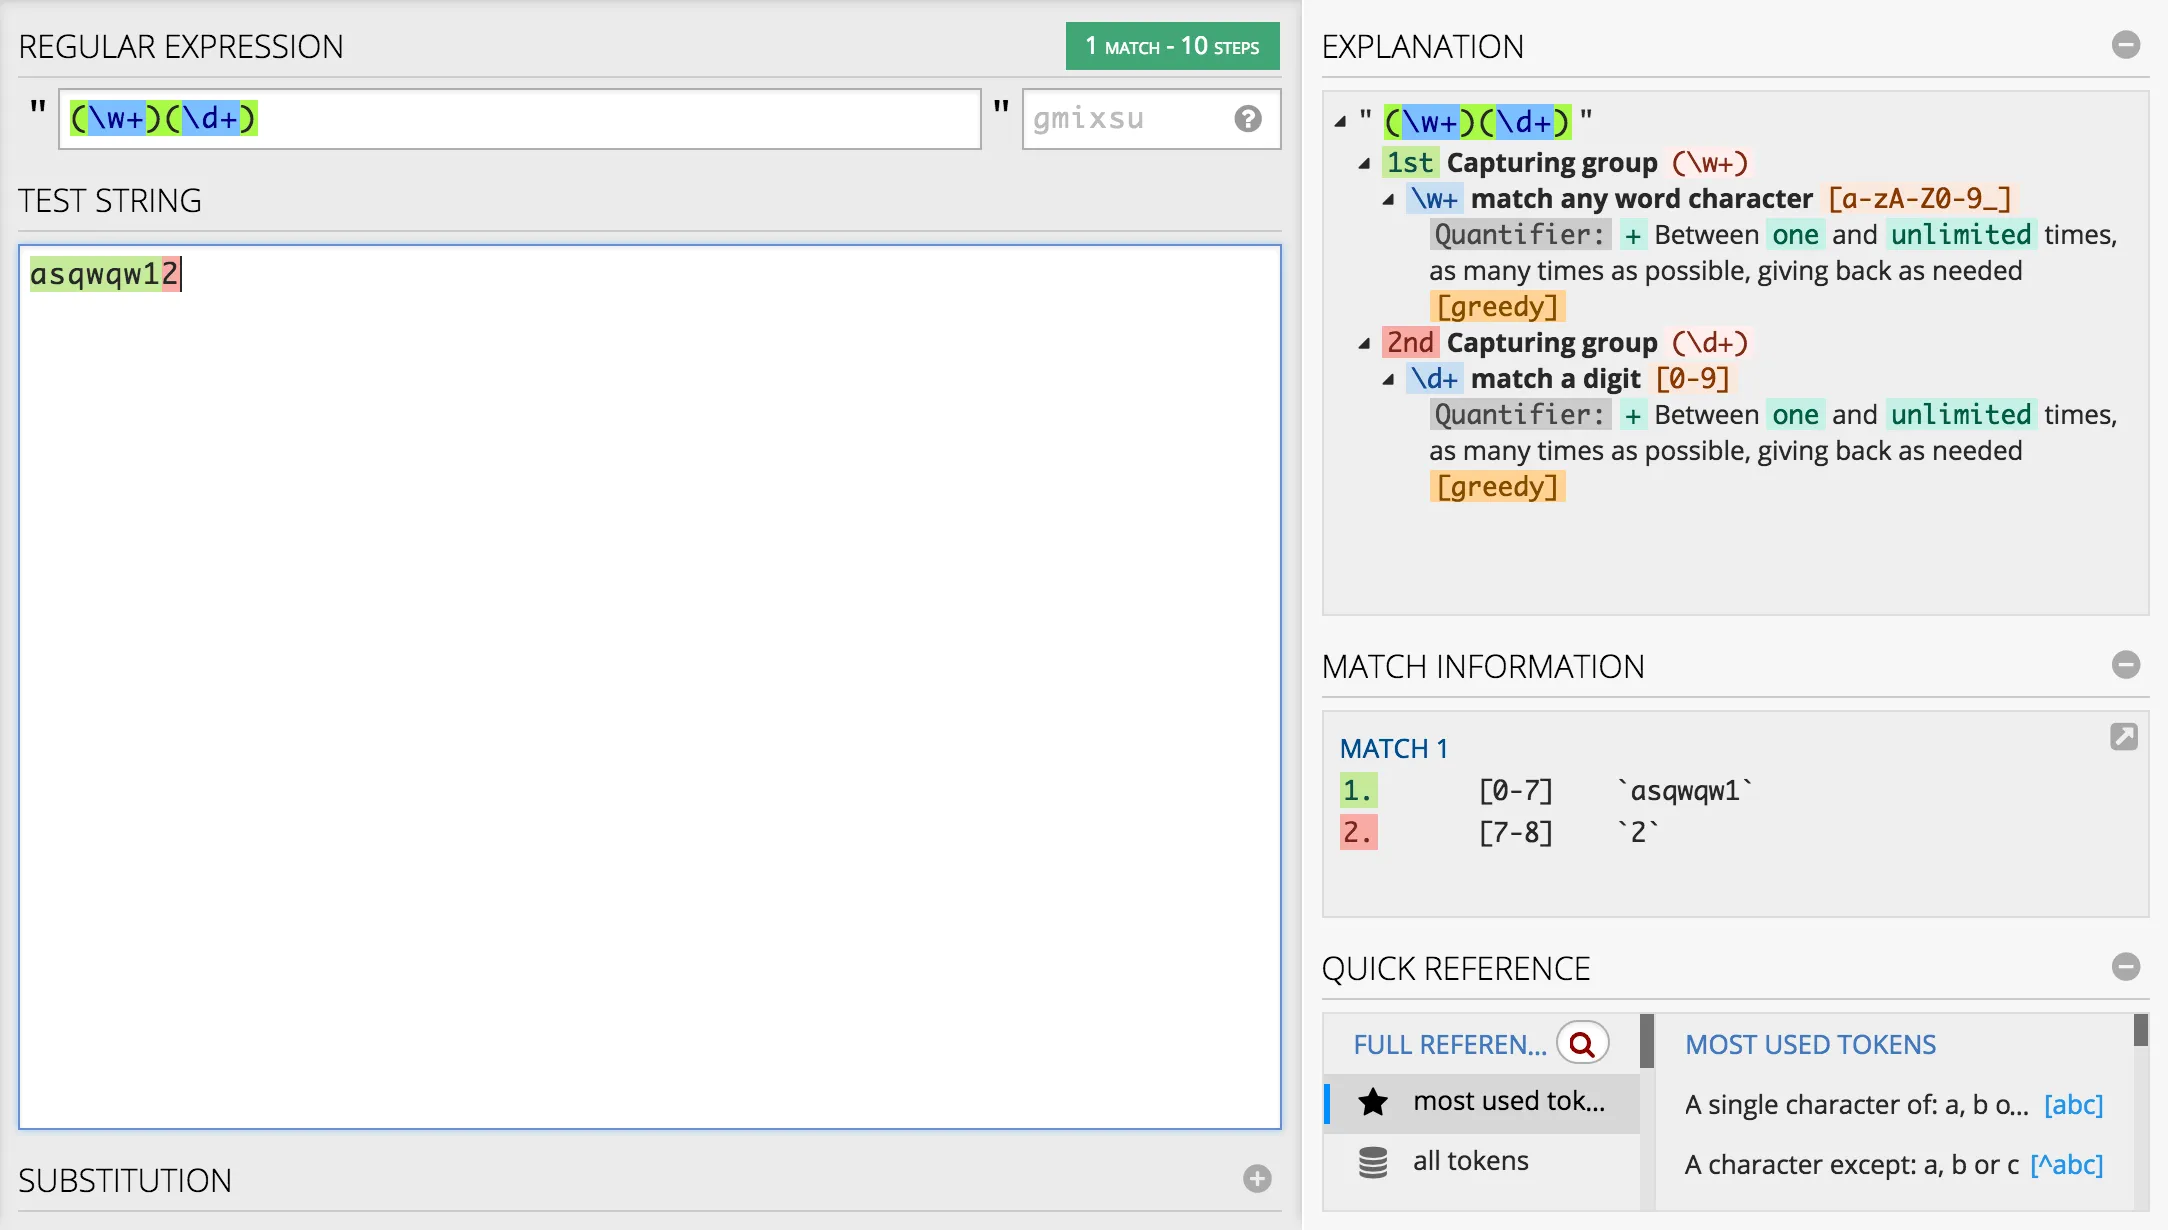Screen dimensions: 2168x1230
Task: Collapse the Quick Reference panel
Action: [x=2125, y=967]
